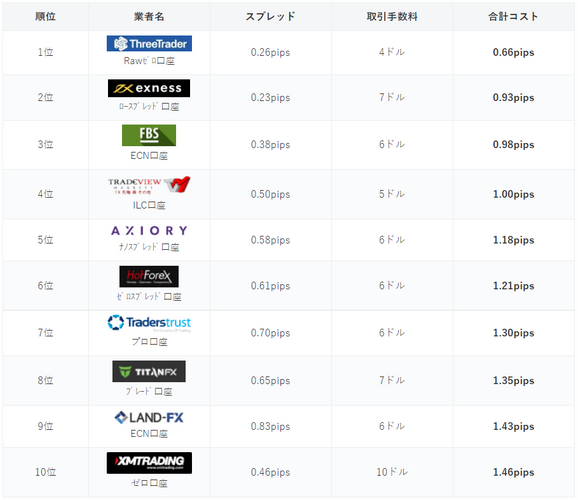Image resolution: width=578 pixels, height=500 pixels.
Task: Click the 0.50pips spread value
Action: pos(271,194)
